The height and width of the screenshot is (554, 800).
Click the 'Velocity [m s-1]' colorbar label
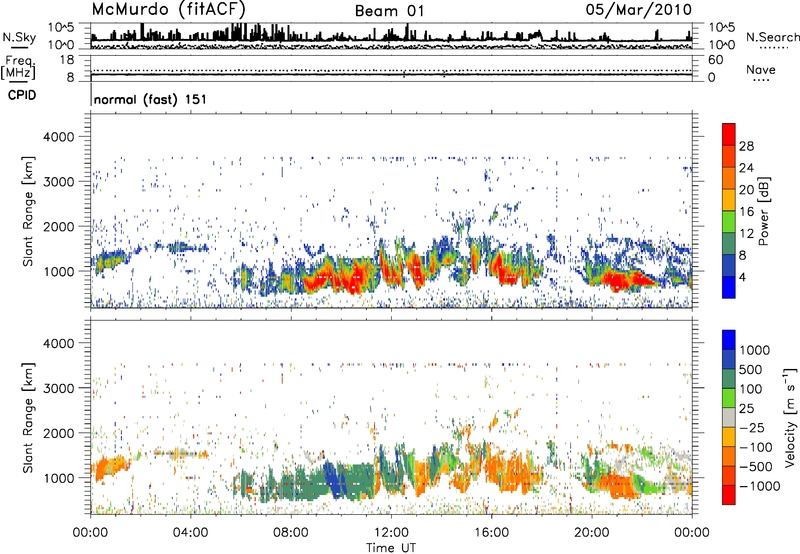click(790, 417)
